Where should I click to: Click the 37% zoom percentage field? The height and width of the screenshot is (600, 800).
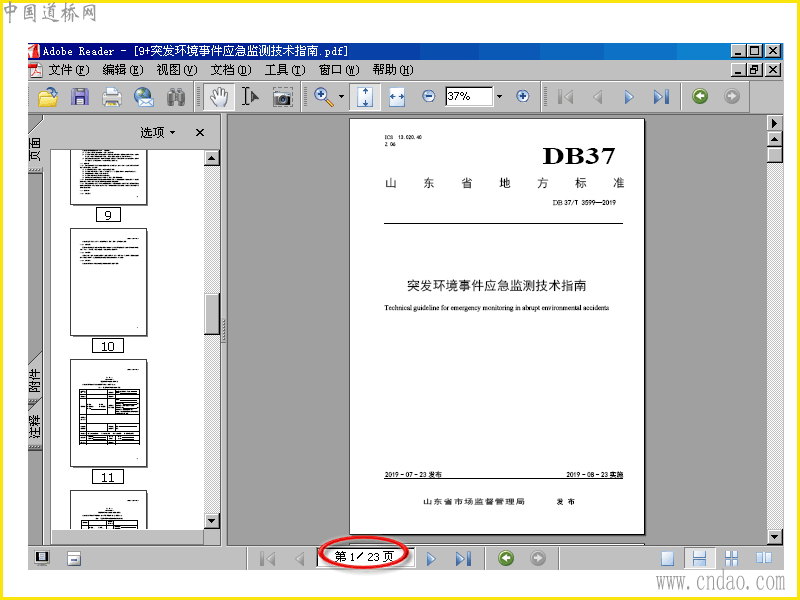(x=469, y=96)
